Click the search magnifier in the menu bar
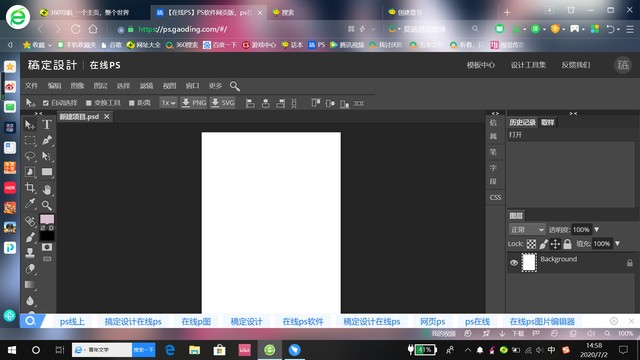 (235, 86)
